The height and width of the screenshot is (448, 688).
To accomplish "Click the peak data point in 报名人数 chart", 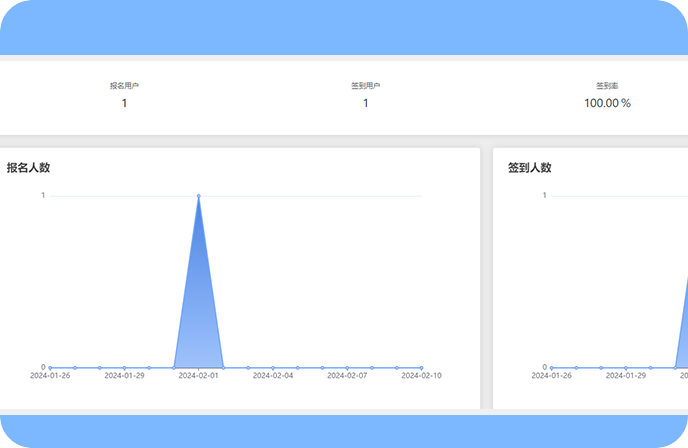I will click(198, 196).
